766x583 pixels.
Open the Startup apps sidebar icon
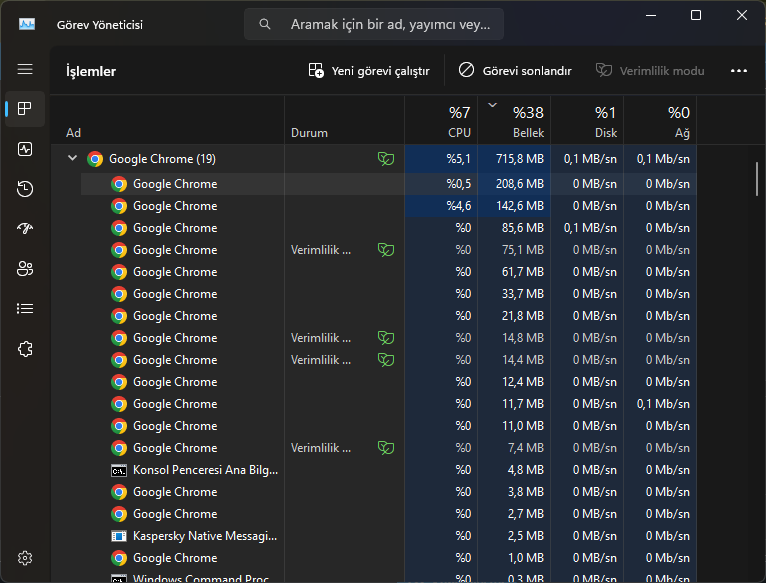pyautogui.click(x=25, y=228)
